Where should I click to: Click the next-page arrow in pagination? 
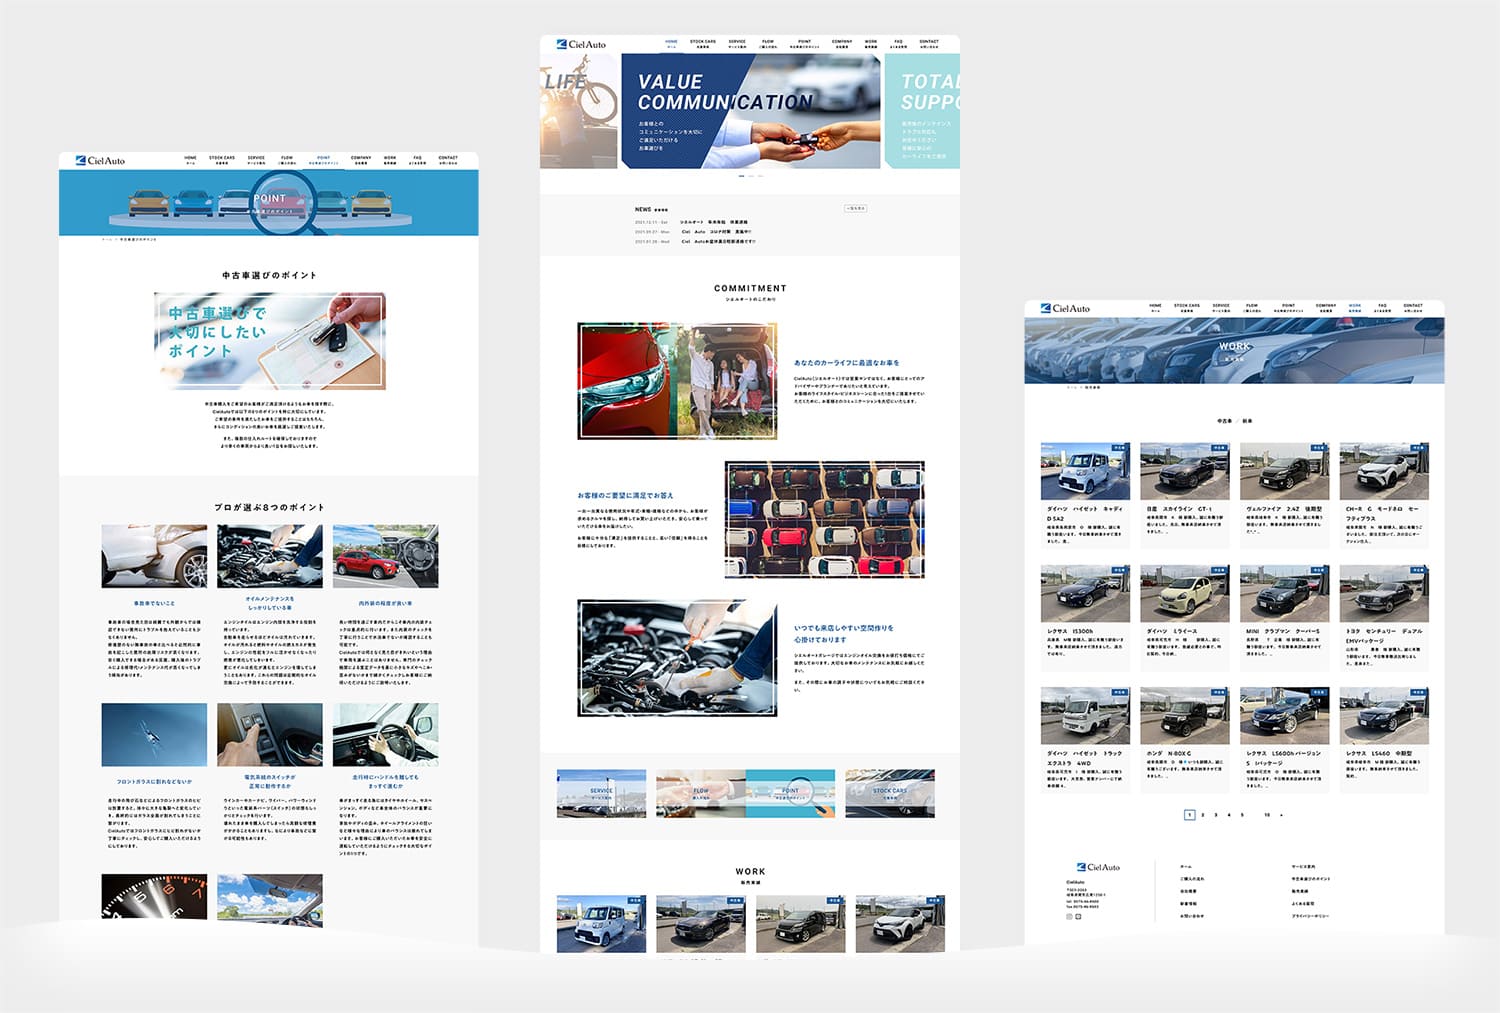[1281, 815]
